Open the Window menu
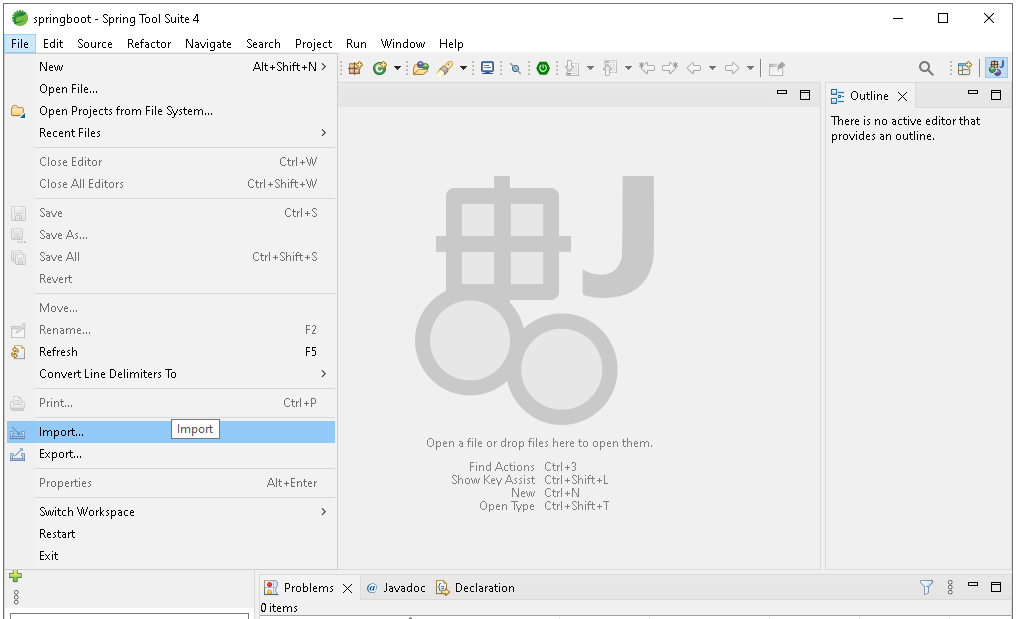 (x=403, y=44)
